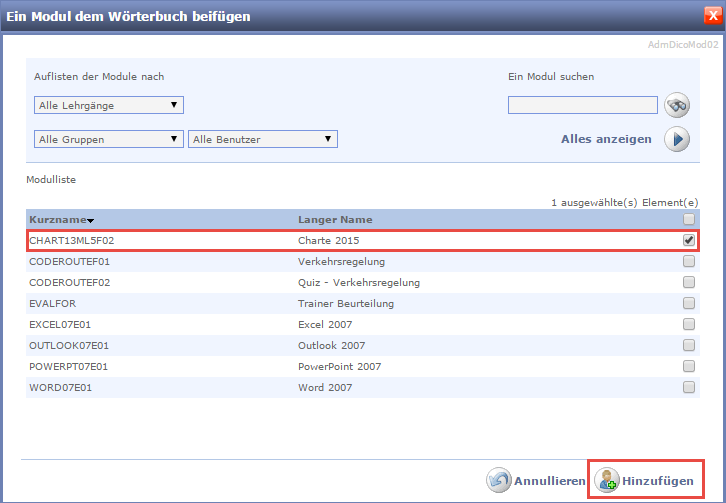The image size is (726, 503).
Task: Select the OUTLOOK07E01 module row
Action: point(69,345)
